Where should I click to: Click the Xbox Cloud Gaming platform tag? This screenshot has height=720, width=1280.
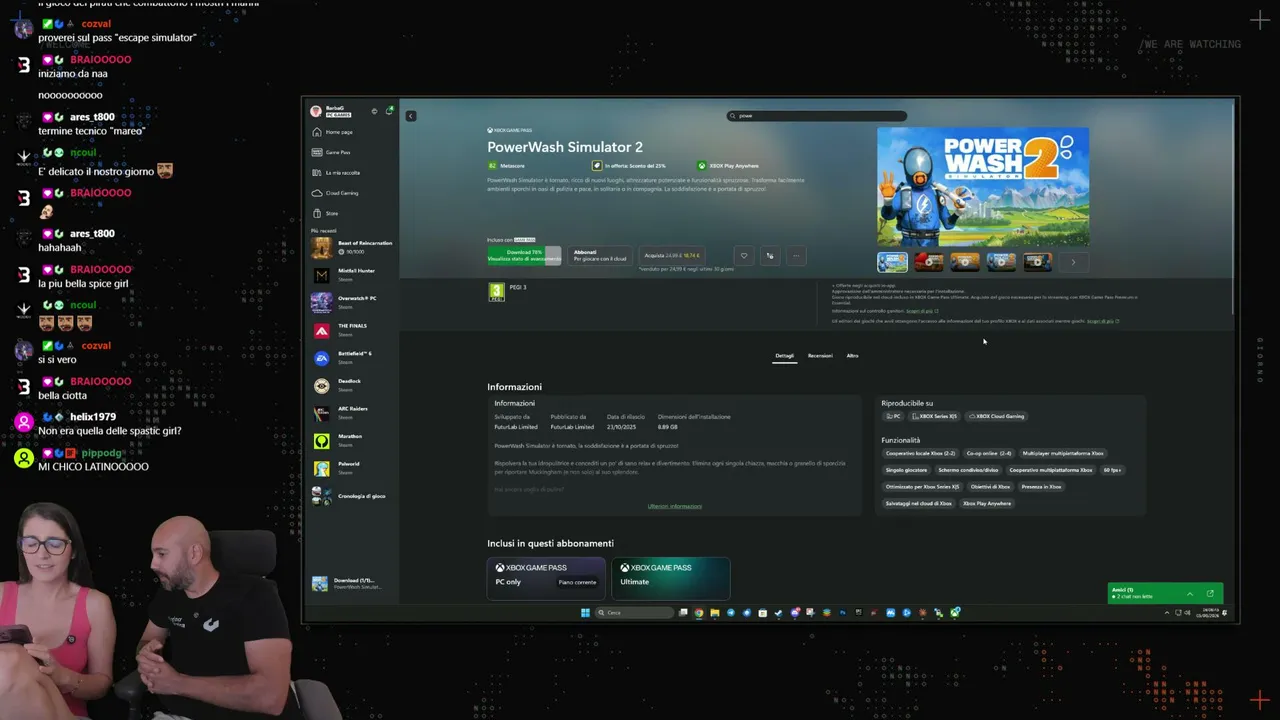(996, 416)
